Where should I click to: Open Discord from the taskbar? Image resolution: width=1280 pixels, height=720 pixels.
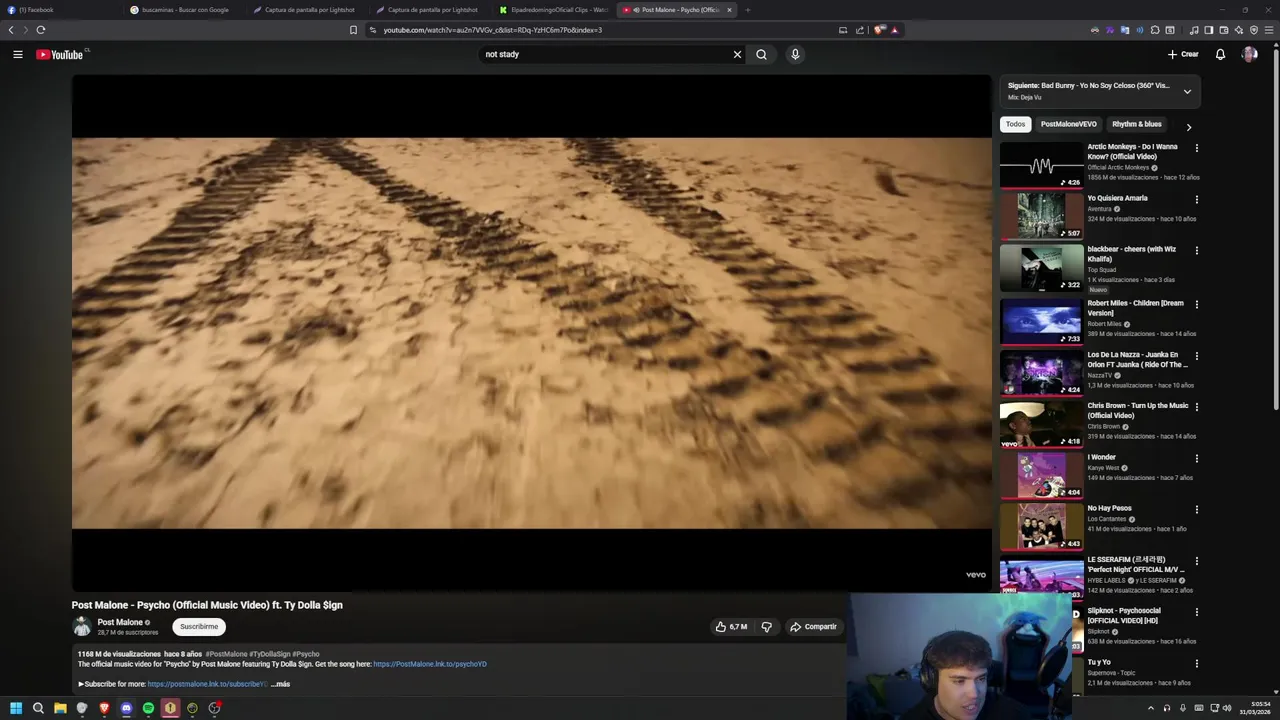click(x=126, y=708)
